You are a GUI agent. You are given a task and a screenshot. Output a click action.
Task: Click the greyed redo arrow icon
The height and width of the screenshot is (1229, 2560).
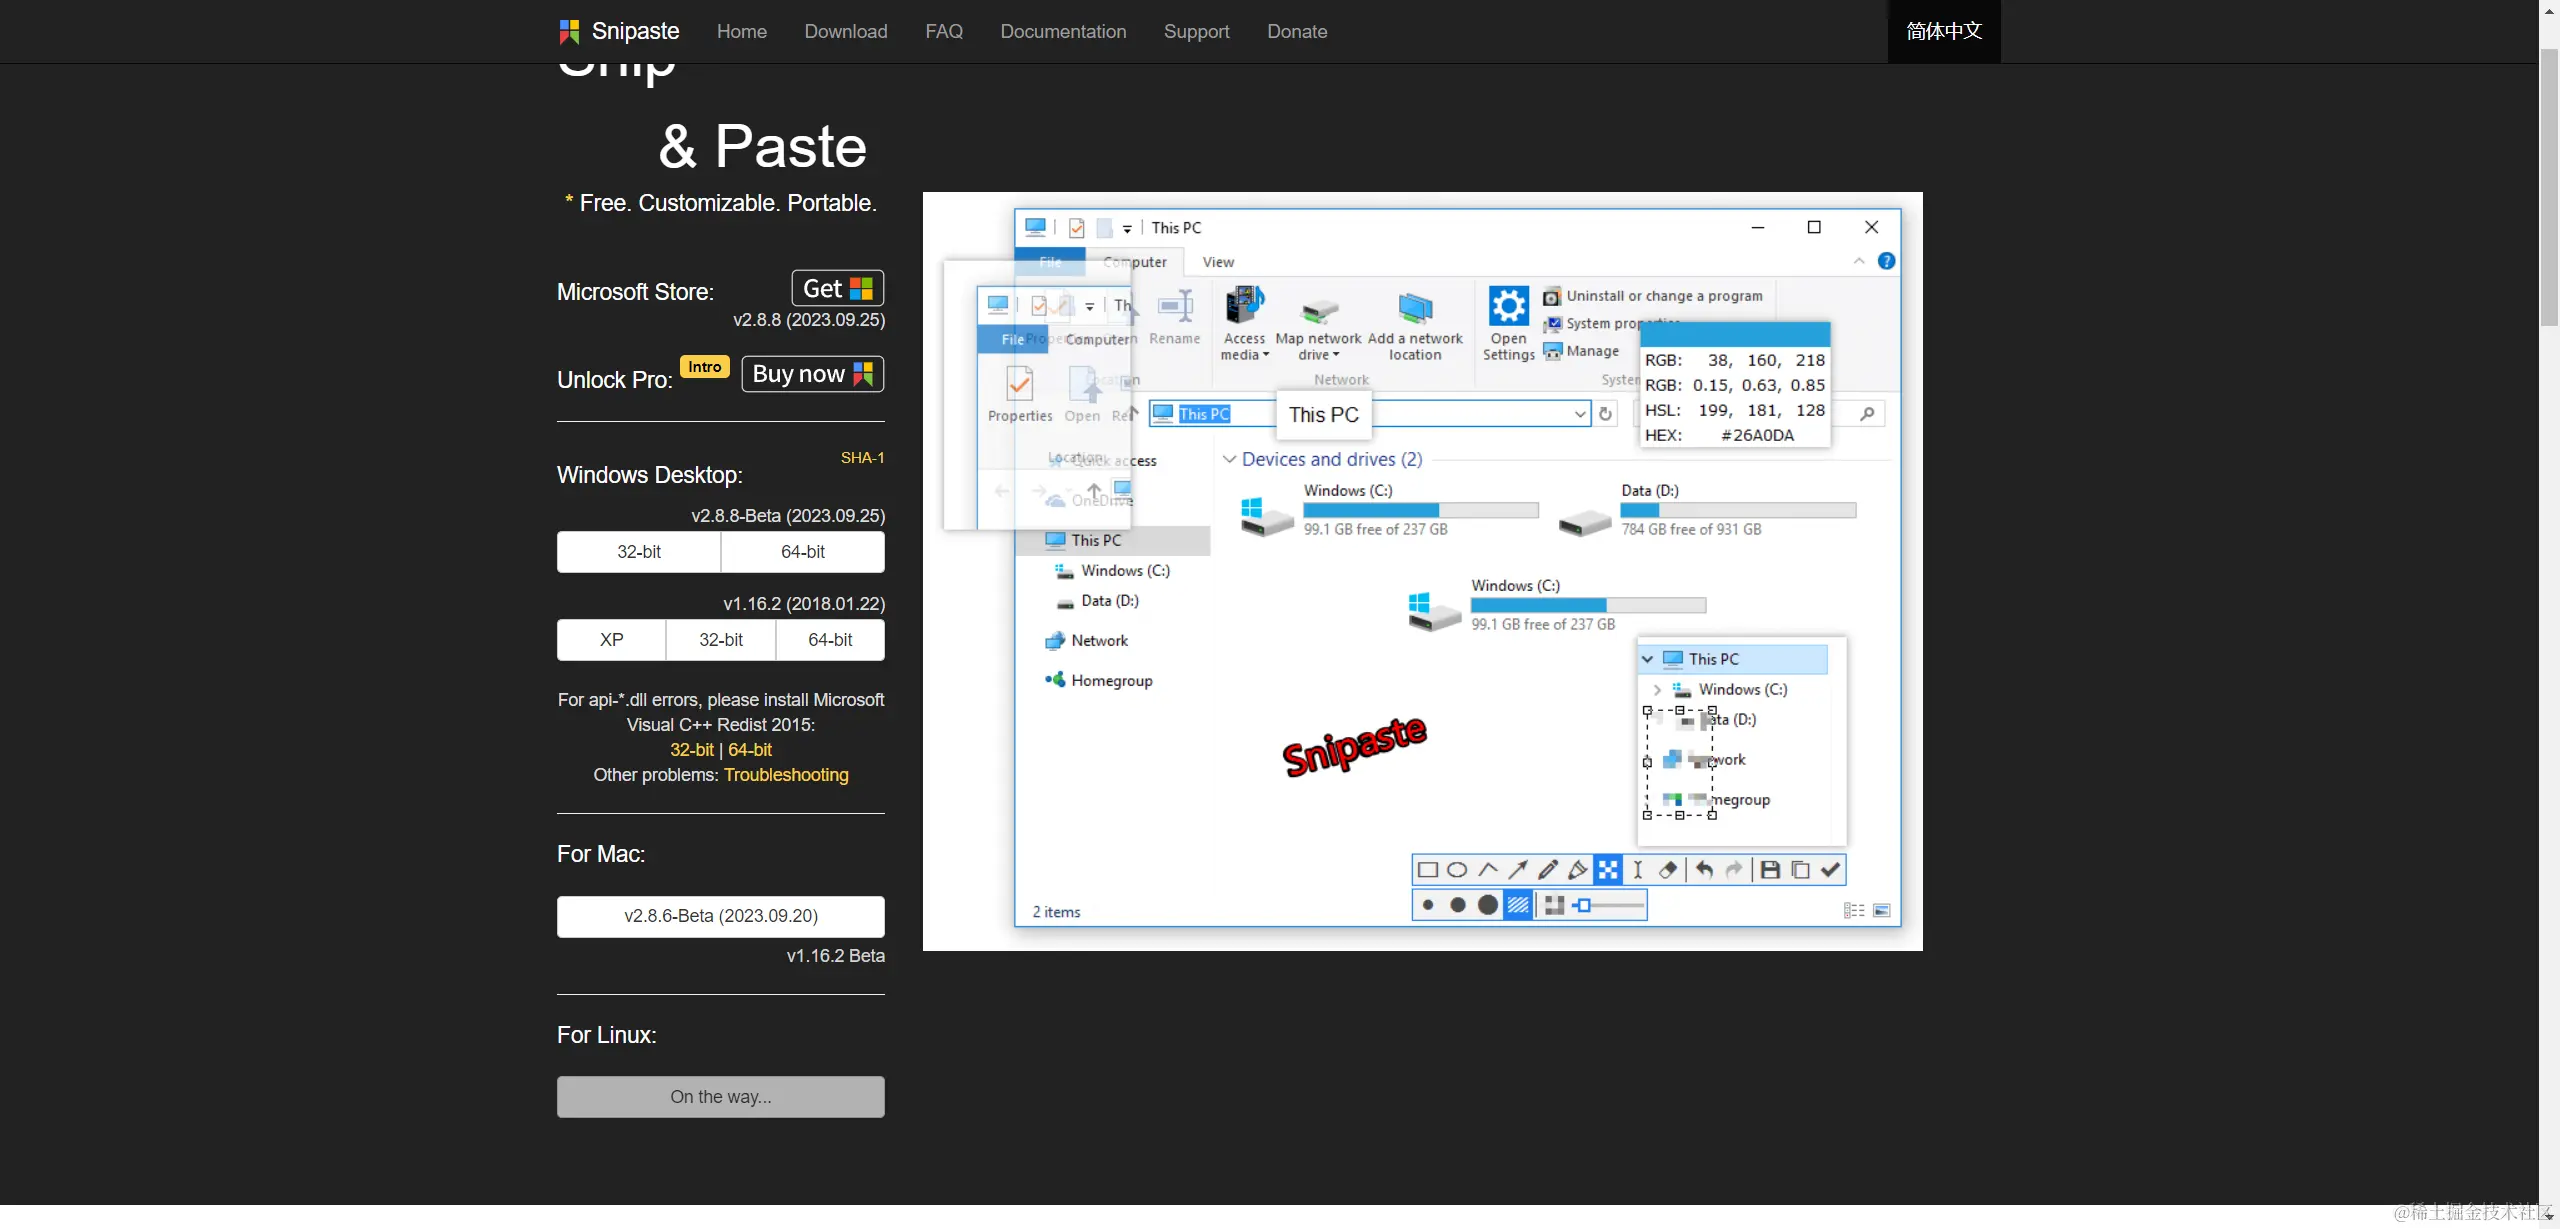pos(1734,870)
